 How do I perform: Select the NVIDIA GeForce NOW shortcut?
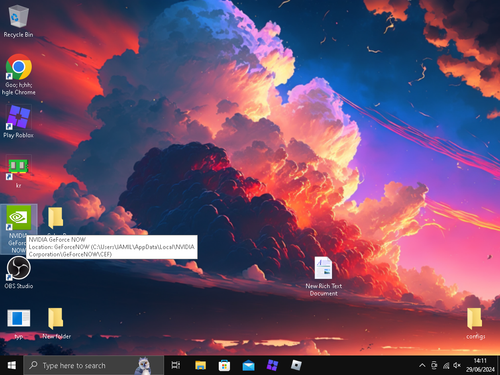18,229
